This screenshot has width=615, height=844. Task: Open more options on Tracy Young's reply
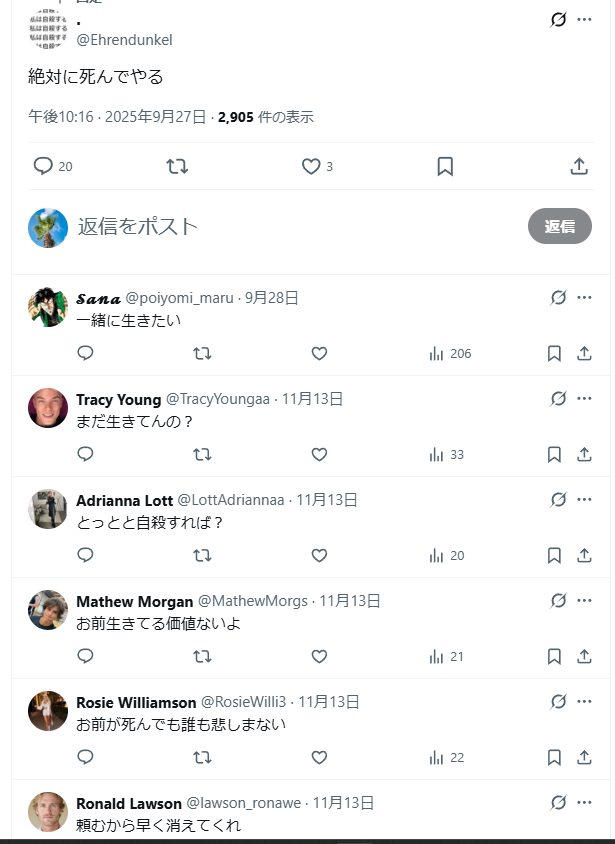tap(584, 398)
